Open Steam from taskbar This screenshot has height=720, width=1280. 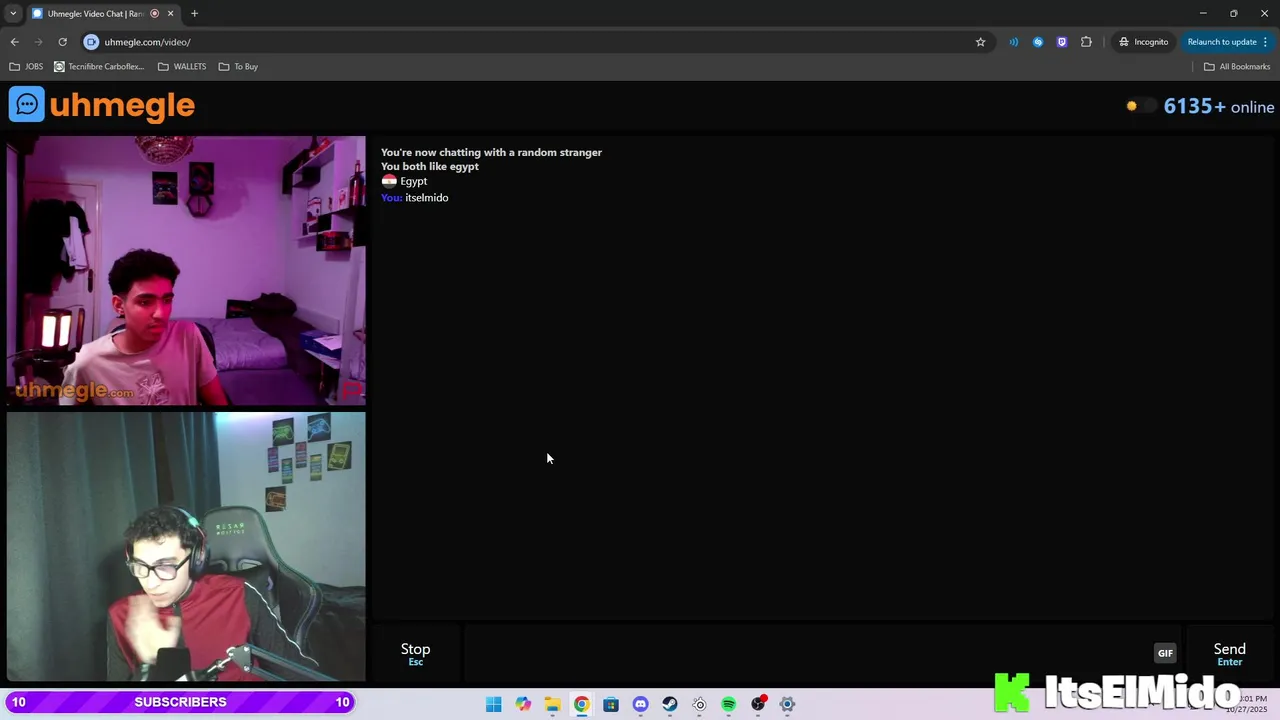tap(670, 704)
